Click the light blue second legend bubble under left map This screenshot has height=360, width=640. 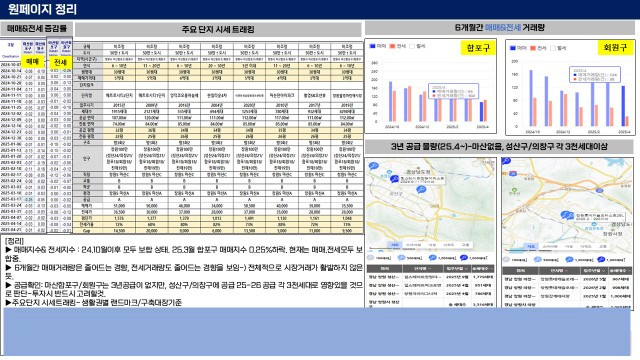click(402, 258)
